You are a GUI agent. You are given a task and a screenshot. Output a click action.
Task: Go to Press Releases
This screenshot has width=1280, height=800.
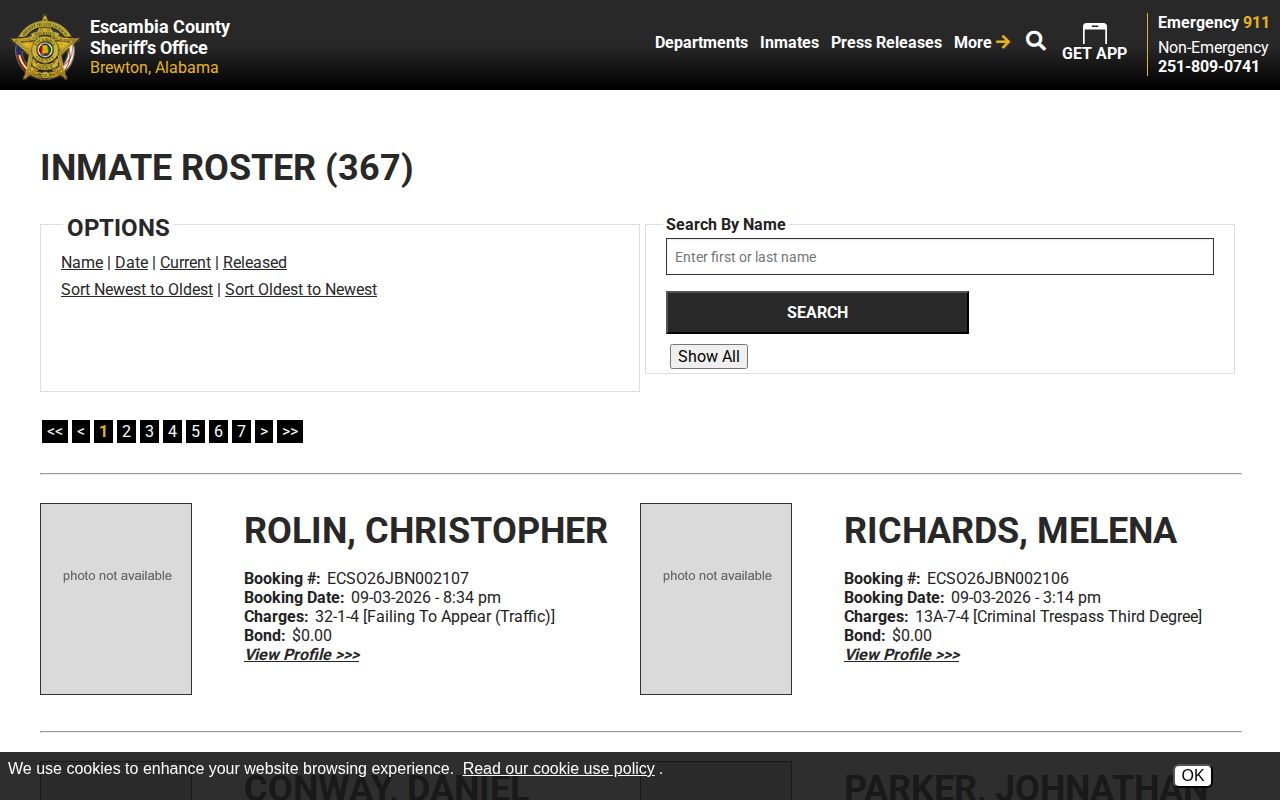(x=886, y=42)
